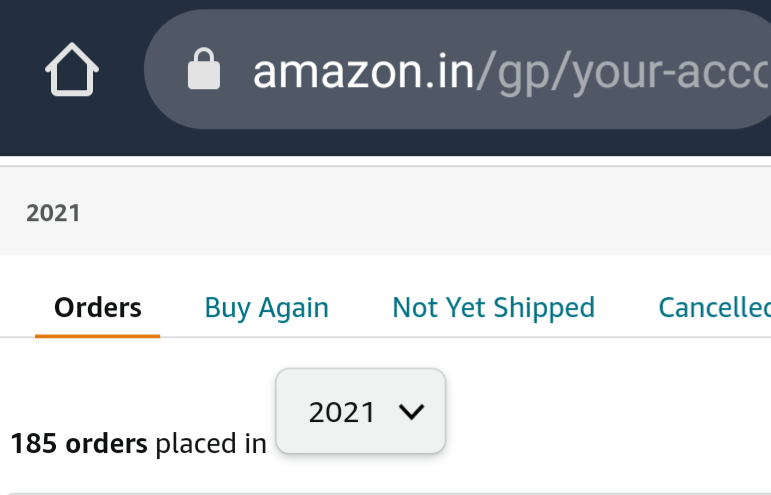Select the Not Yet Shipped tab
The image size is (771, 495).
pyautogui.click(x=493, y=307)
